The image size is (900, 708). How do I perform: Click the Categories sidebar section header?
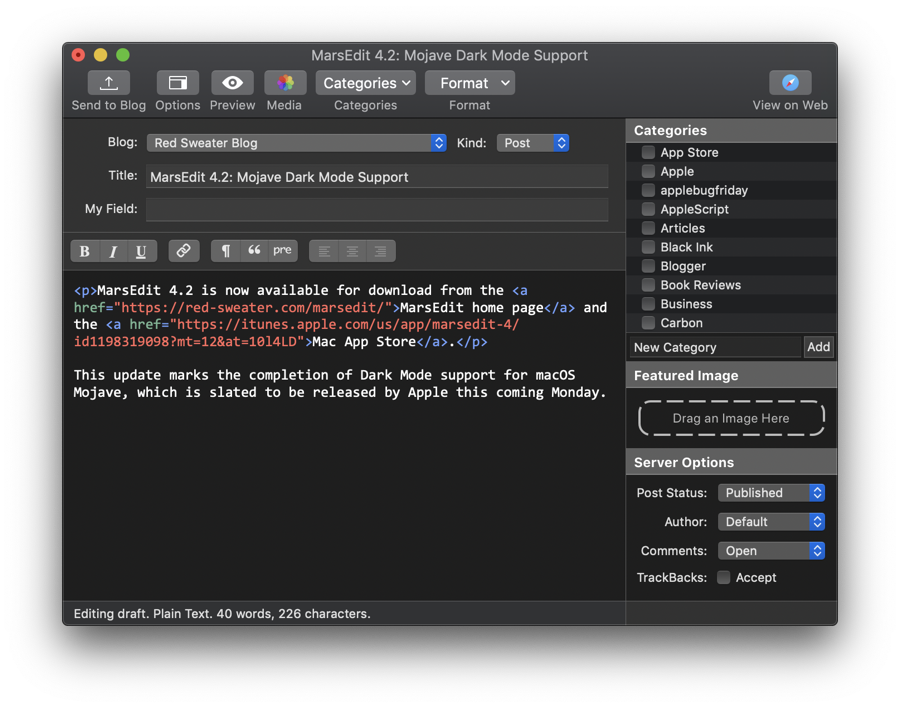(731, 130)
